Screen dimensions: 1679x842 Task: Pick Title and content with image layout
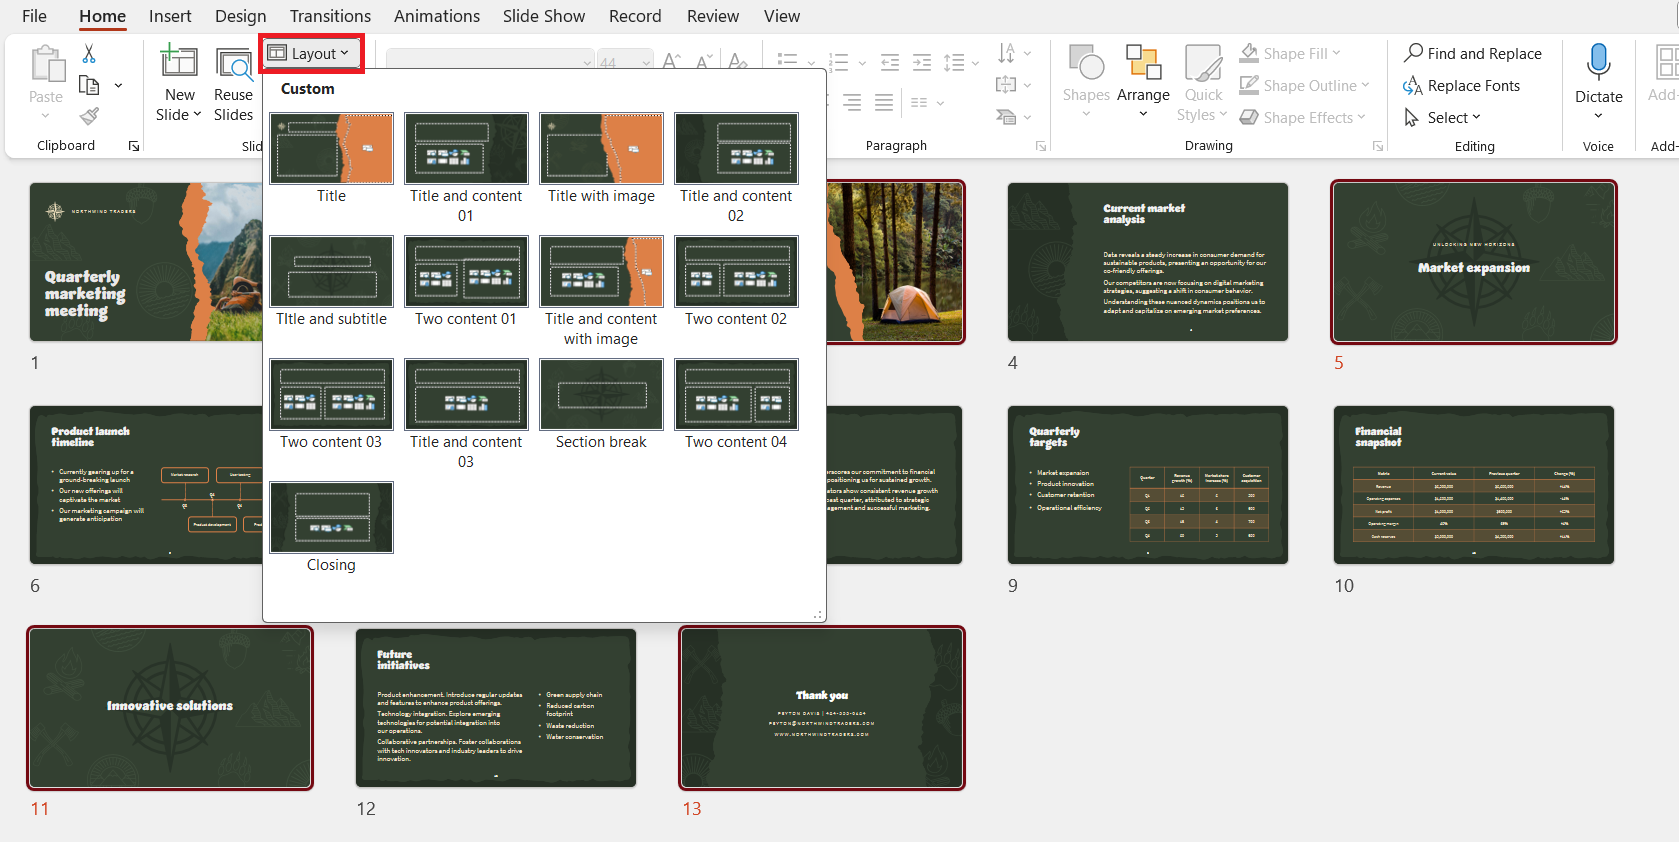coord(601,291)
